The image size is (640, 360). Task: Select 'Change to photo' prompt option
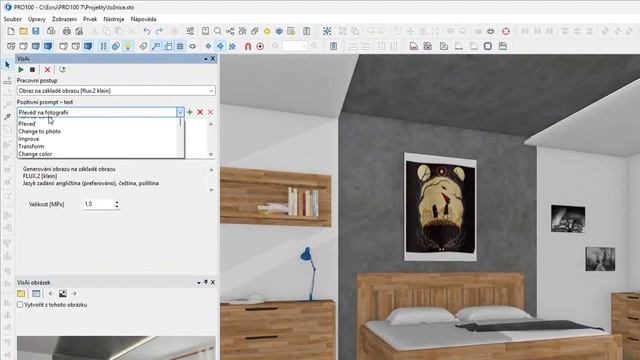pyautogui.click(x=40, y=131)
